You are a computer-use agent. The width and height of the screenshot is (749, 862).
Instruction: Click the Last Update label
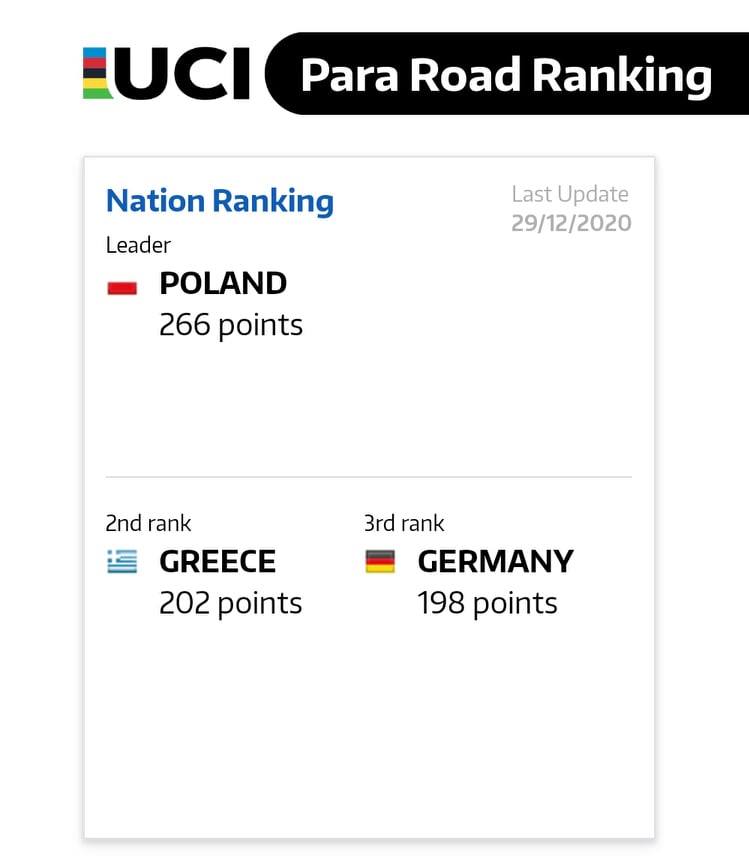pos(570,194)
